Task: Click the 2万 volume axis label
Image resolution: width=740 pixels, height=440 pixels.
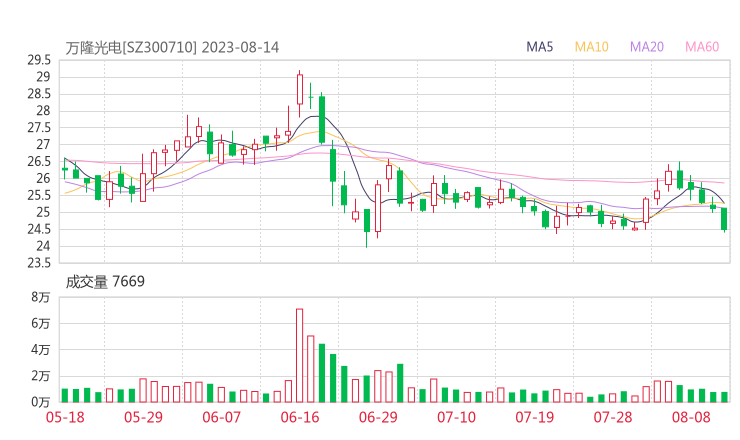Action: click(41, 376)
